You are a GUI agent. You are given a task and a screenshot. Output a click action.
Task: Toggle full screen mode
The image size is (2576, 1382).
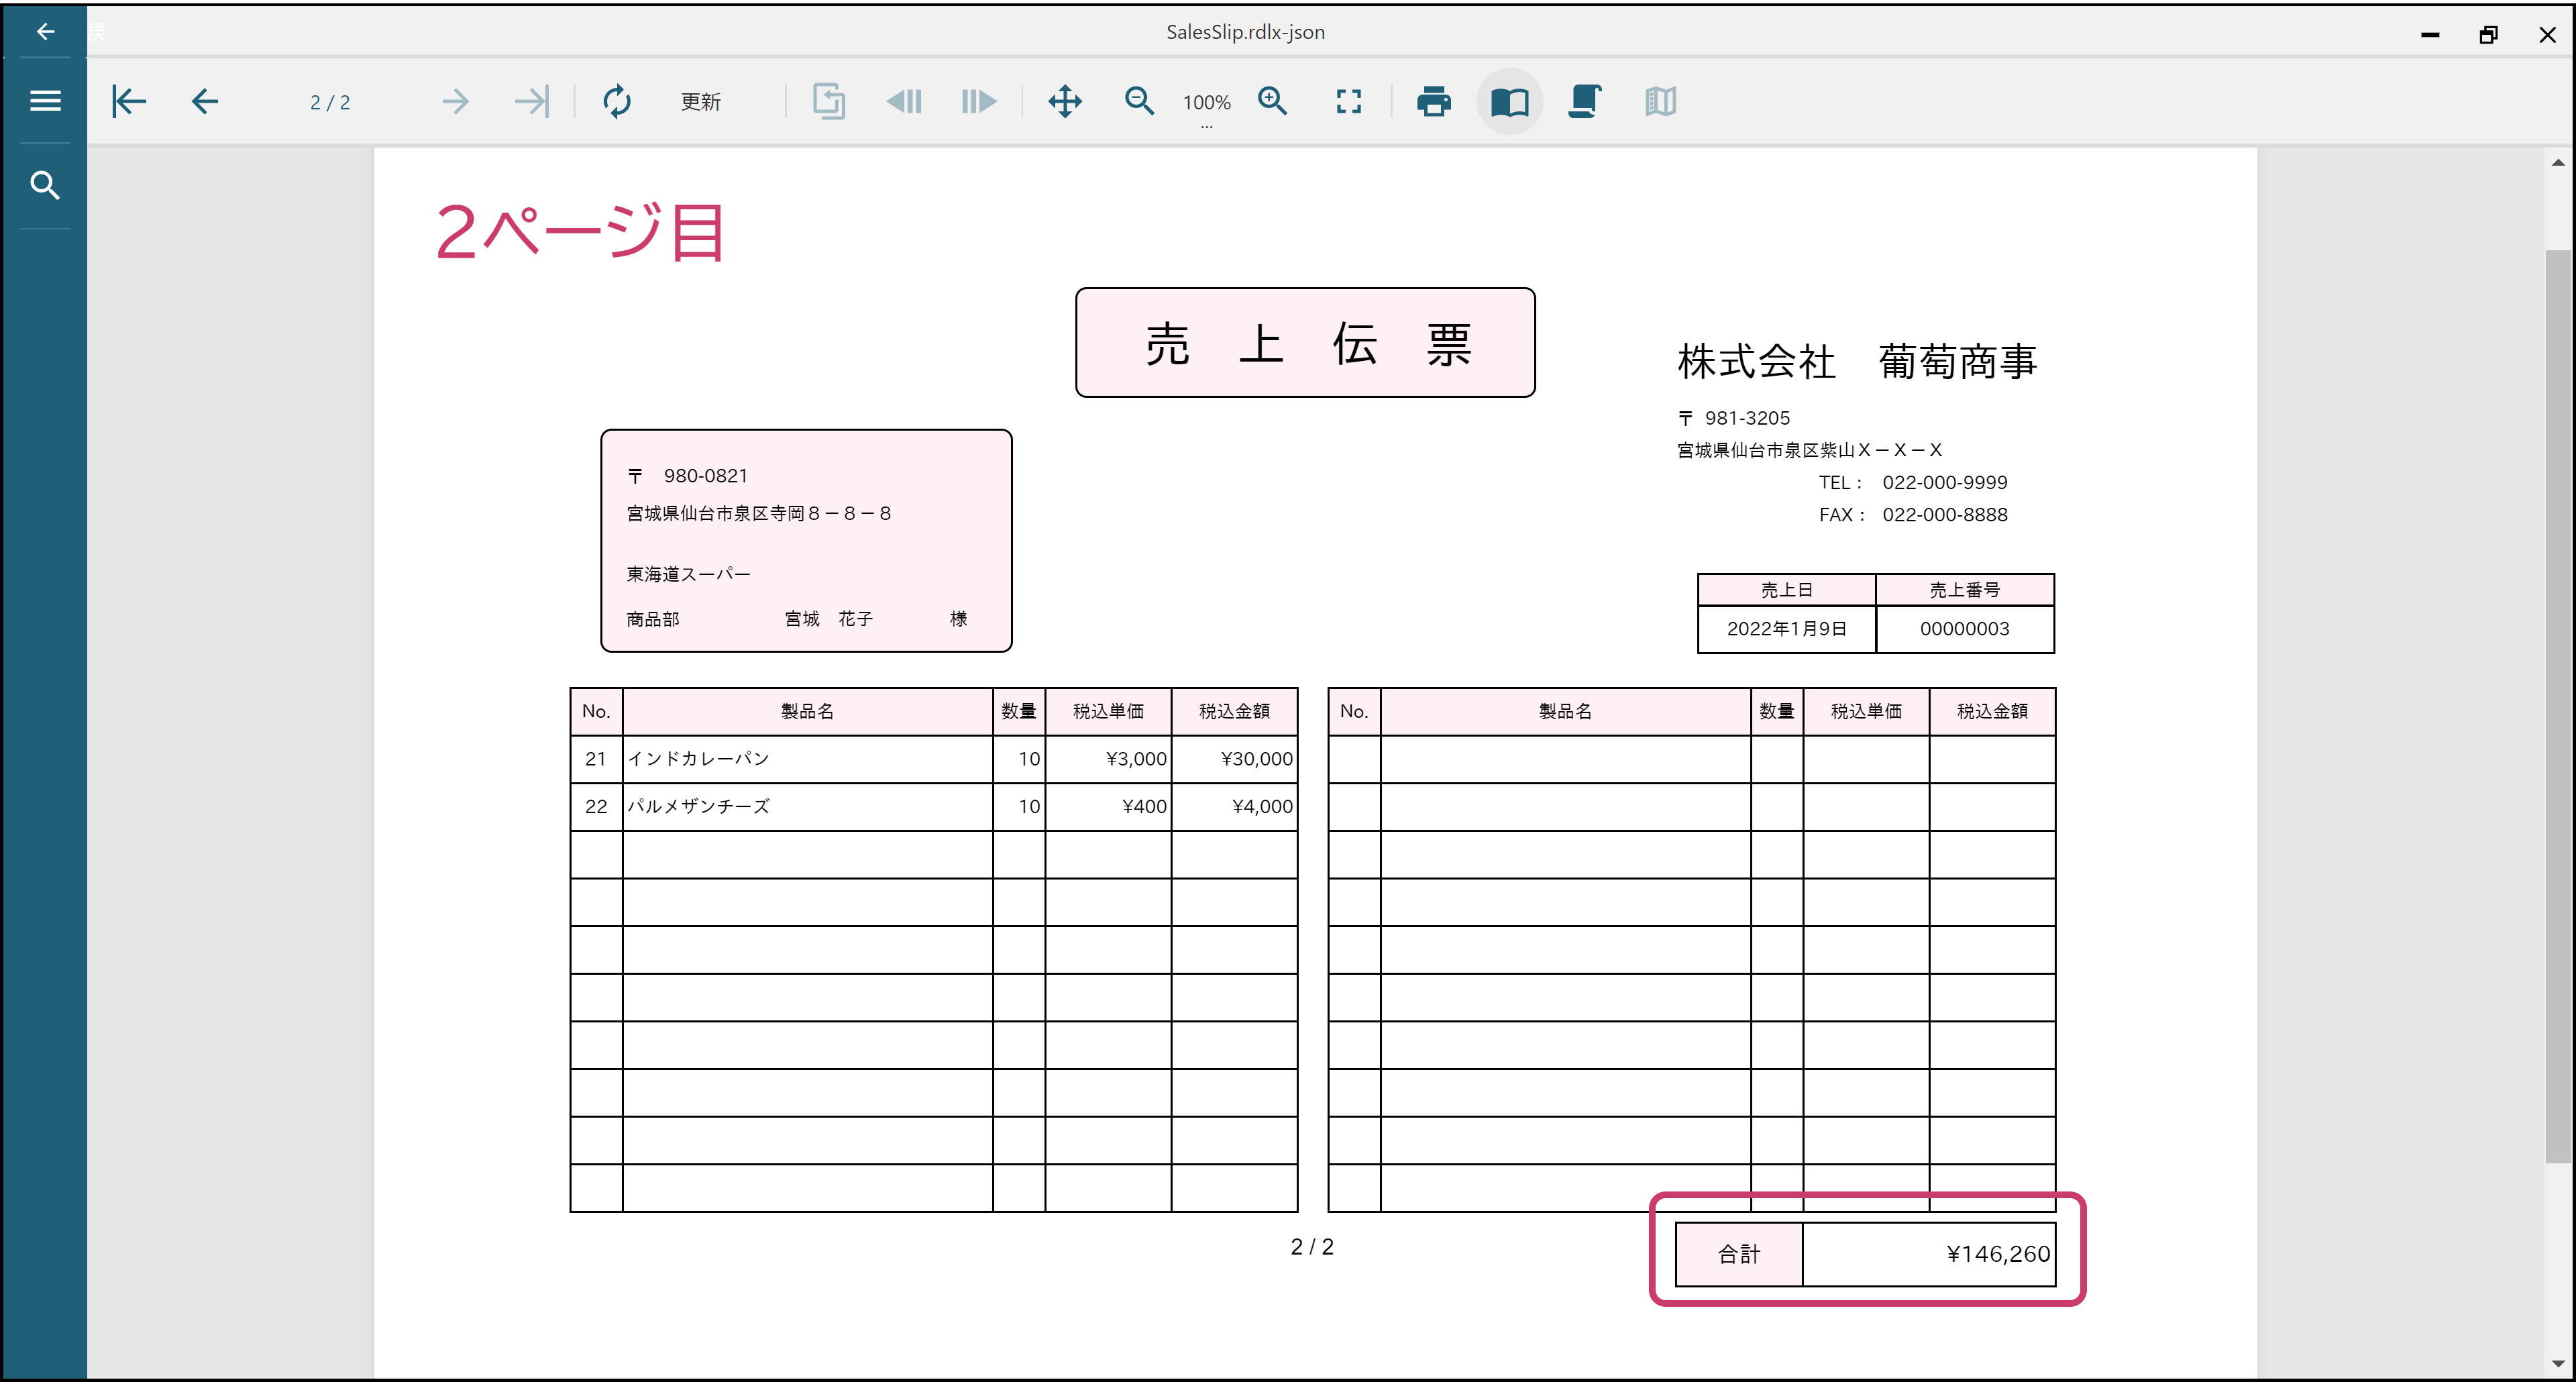(x=1349, y=101)
